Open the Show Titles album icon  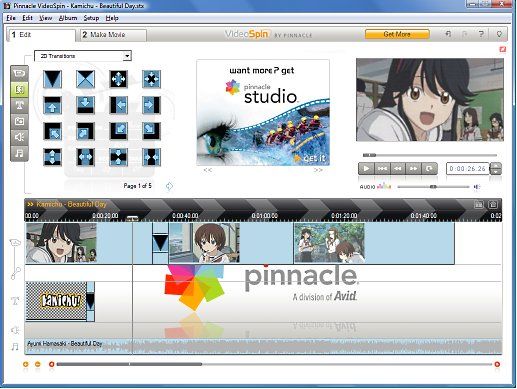tap(19, 105)
